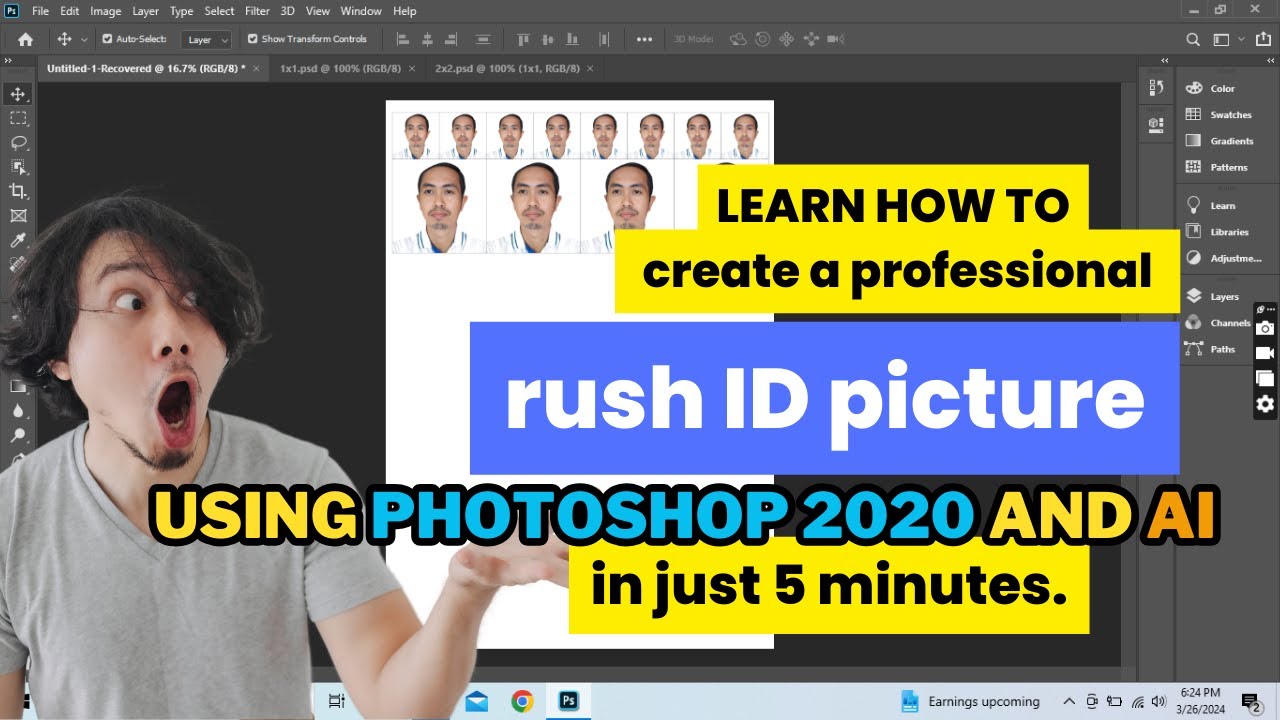Viewport: 1280px width, 720px height.
Task: Select the Frame tool
Action: tap(18, 215)
